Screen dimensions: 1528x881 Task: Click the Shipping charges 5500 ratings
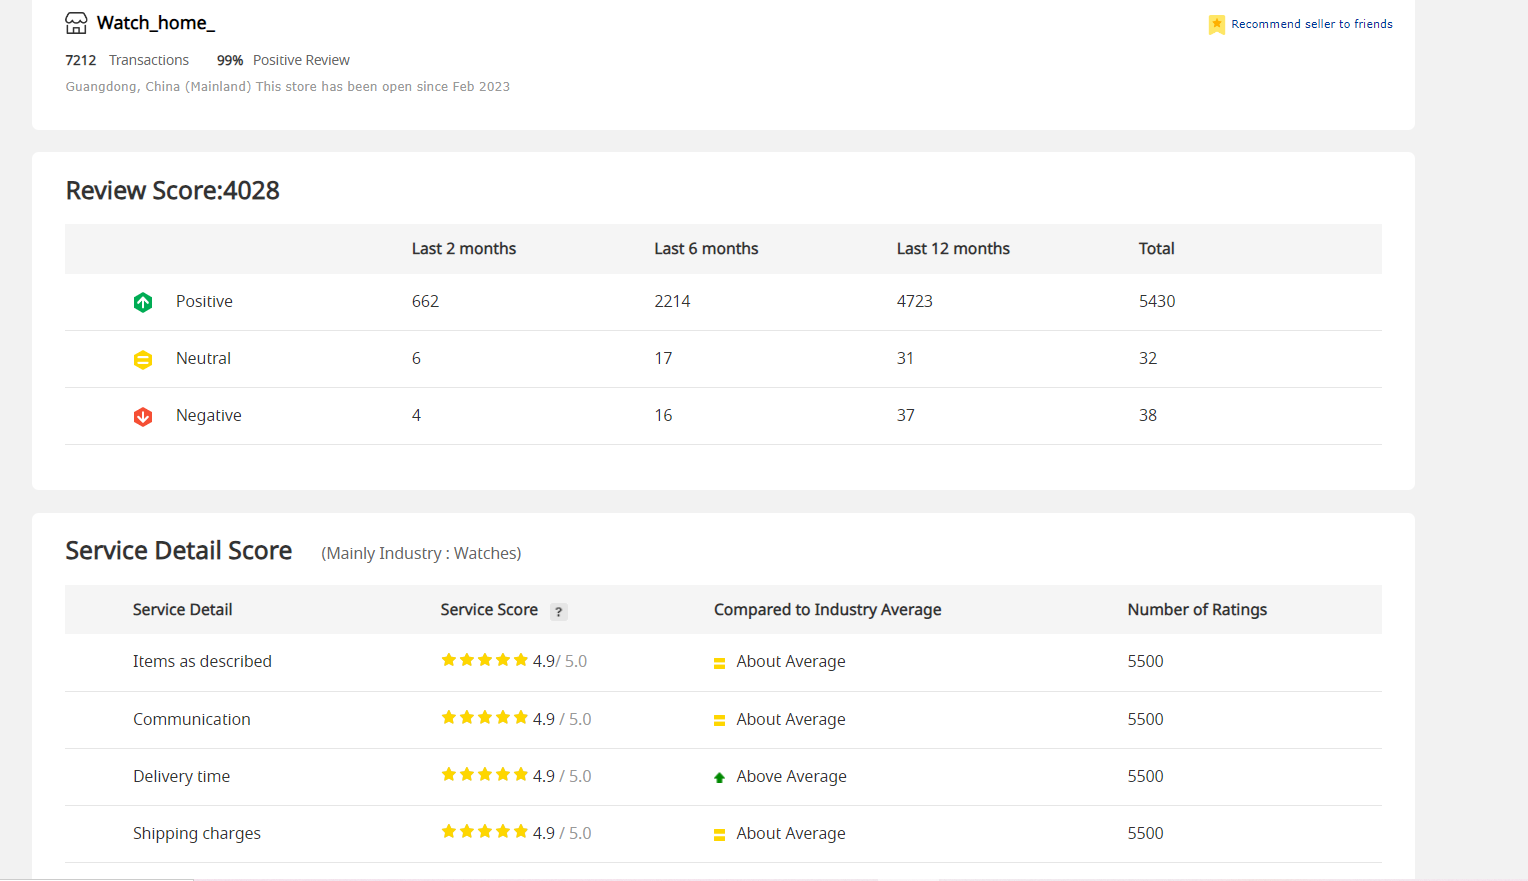tap(1145, 834)
